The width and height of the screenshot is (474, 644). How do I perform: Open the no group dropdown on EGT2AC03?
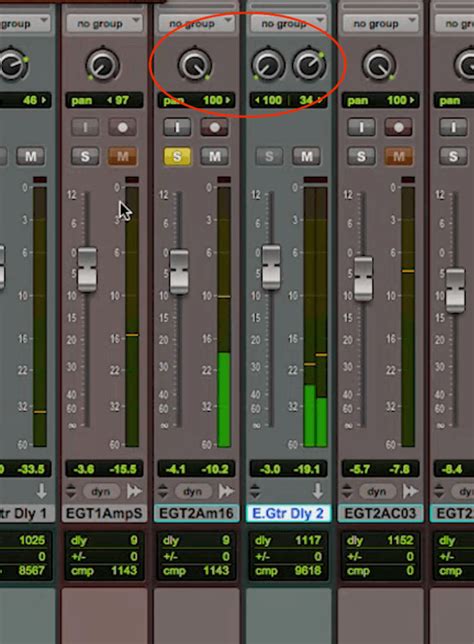coord(380,24)
